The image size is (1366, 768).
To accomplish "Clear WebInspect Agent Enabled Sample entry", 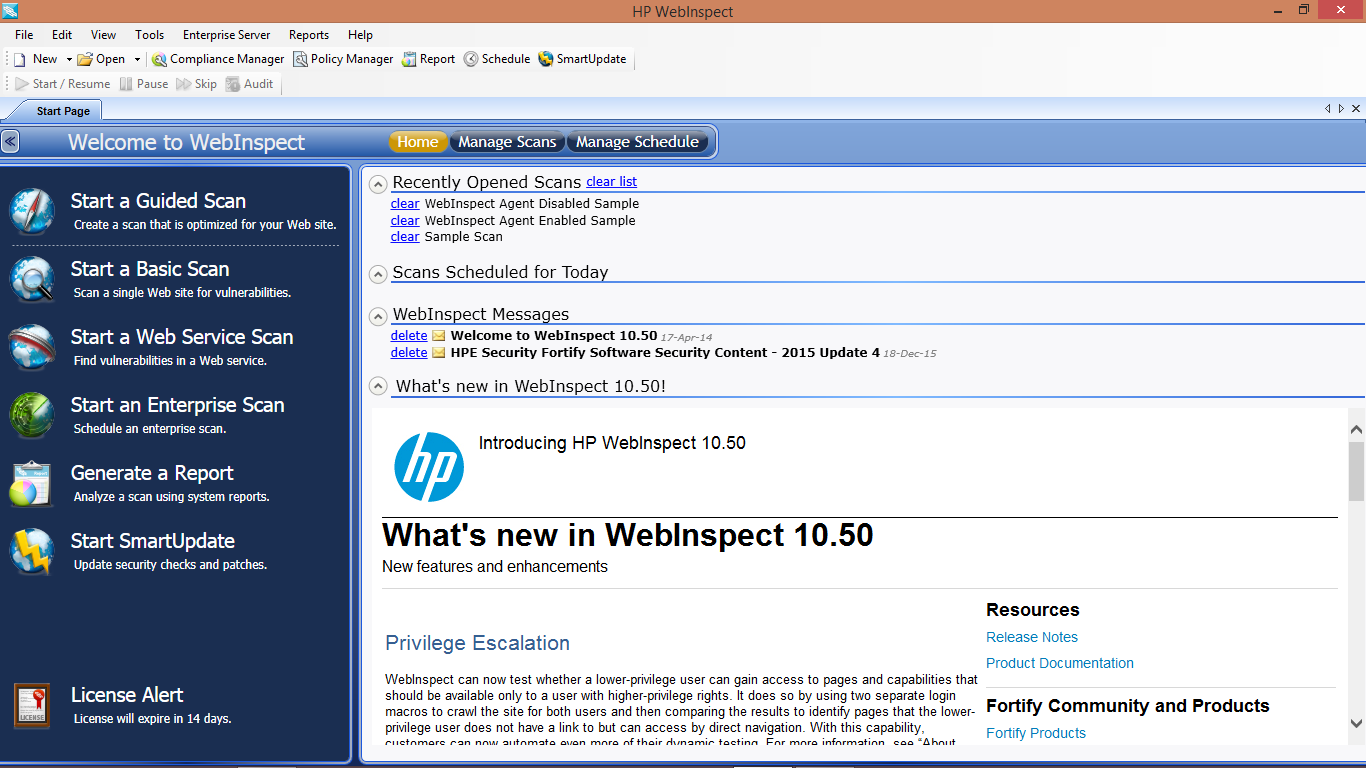I will point(405,221).
